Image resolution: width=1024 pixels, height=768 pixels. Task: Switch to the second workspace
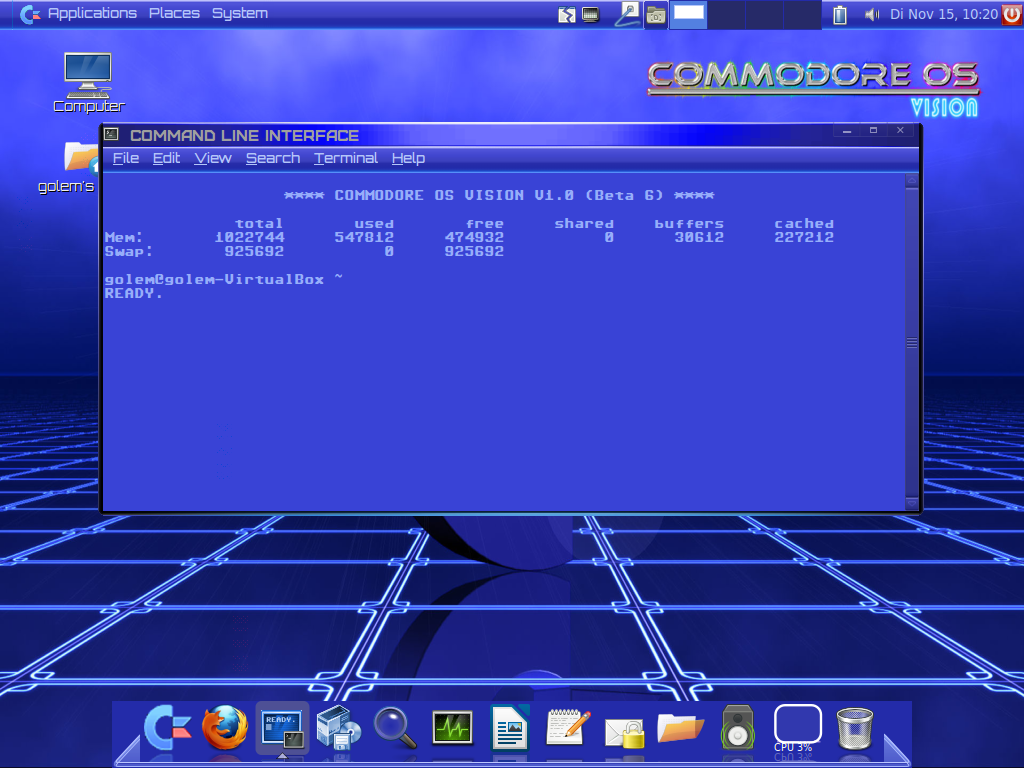(726, 14)
